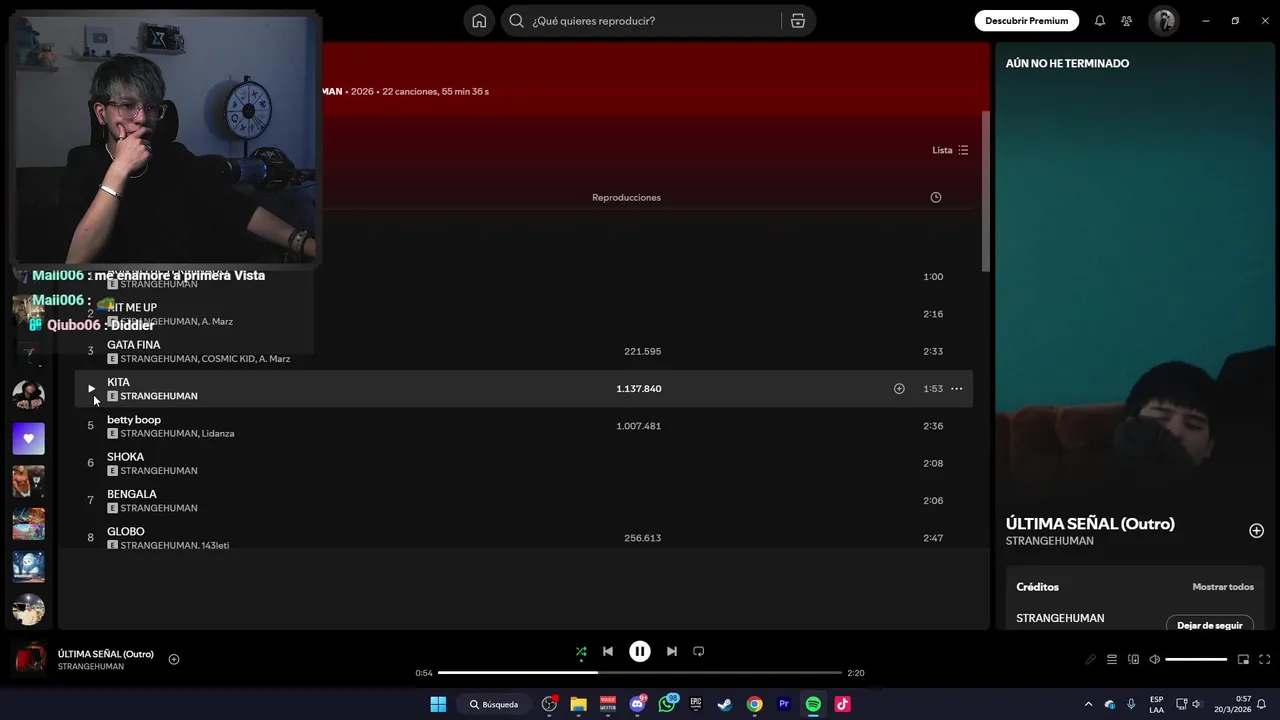Add ÚLTIMA SEÑAL to library from player bar
Viewport: 1280px width, 720px height.
[x=174, y=659]
